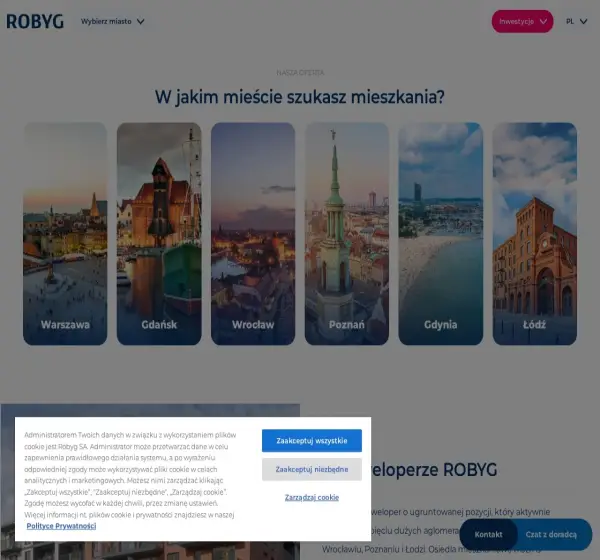The image size is (600, 560).
Task: Click the heading W jakim mieście szukasz mieszkania?
Action: coord(300,97)
